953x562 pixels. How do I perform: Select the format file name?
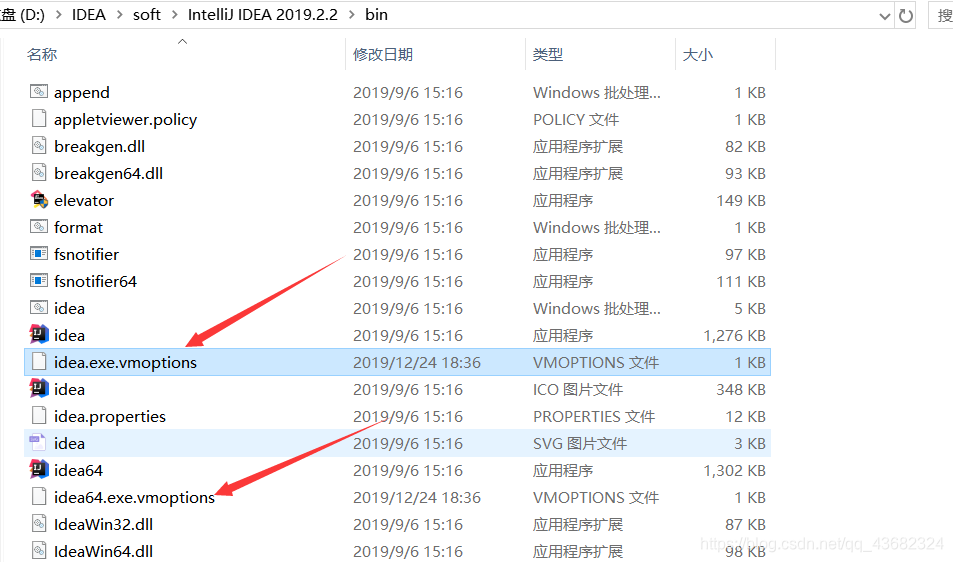click(x=78, y=227)
